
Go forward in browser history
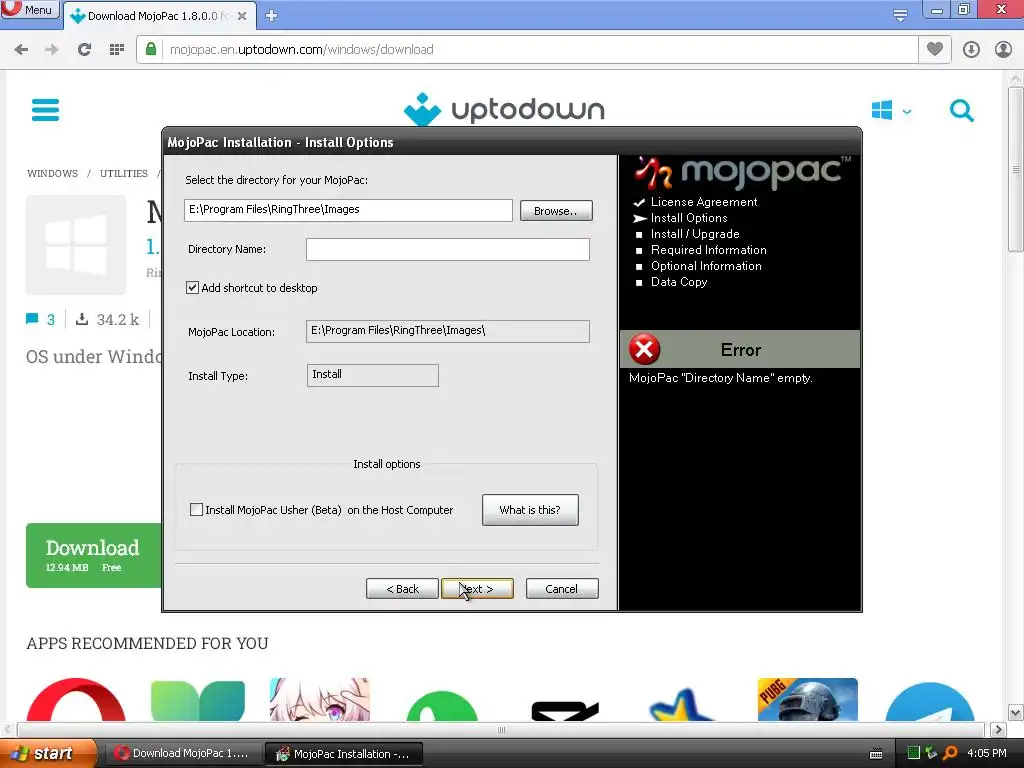point(52,50)
